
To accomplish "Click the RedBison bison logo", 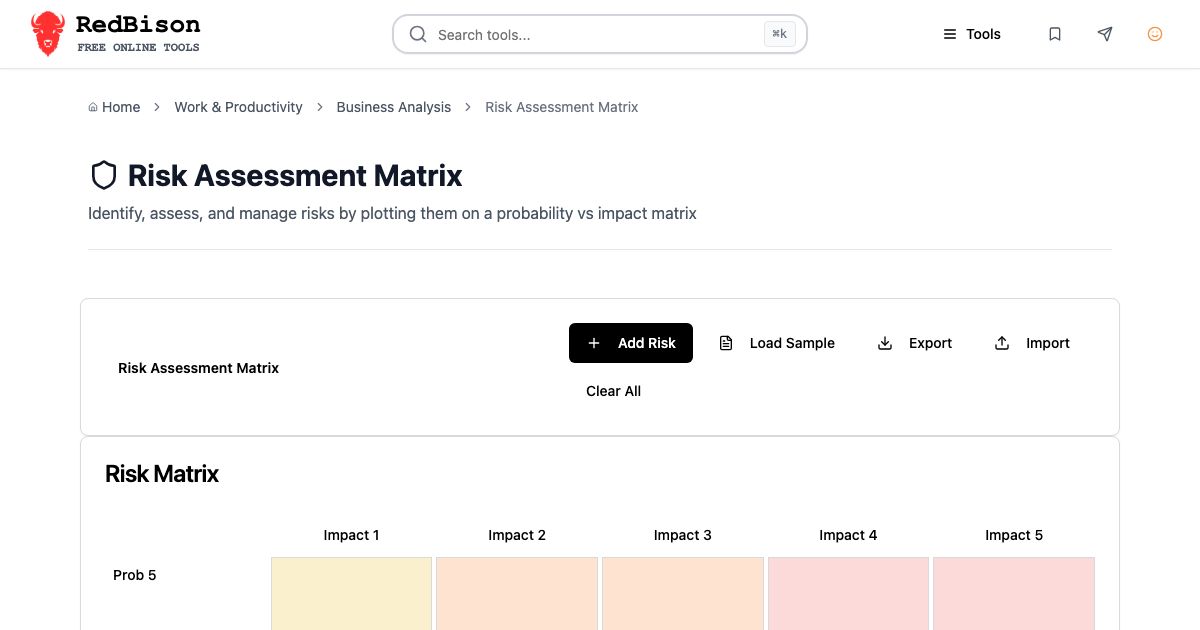I will click(47, 34).
